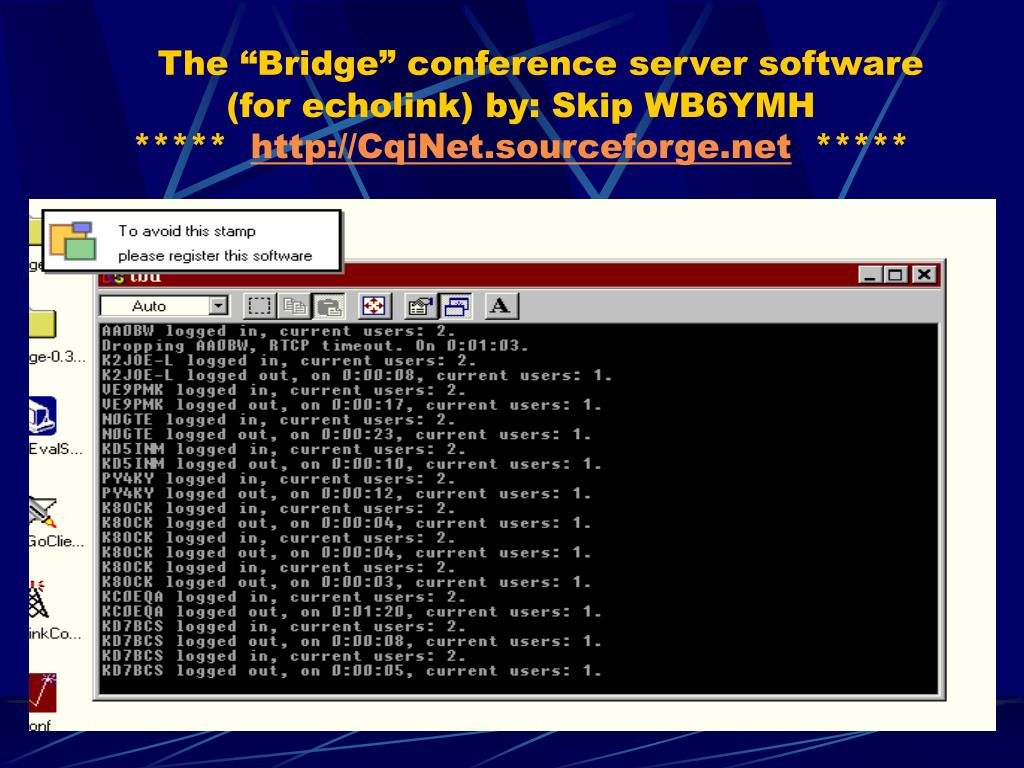
Task: Click the 'PY4KY logged in' line
Action: coord(278,479)
